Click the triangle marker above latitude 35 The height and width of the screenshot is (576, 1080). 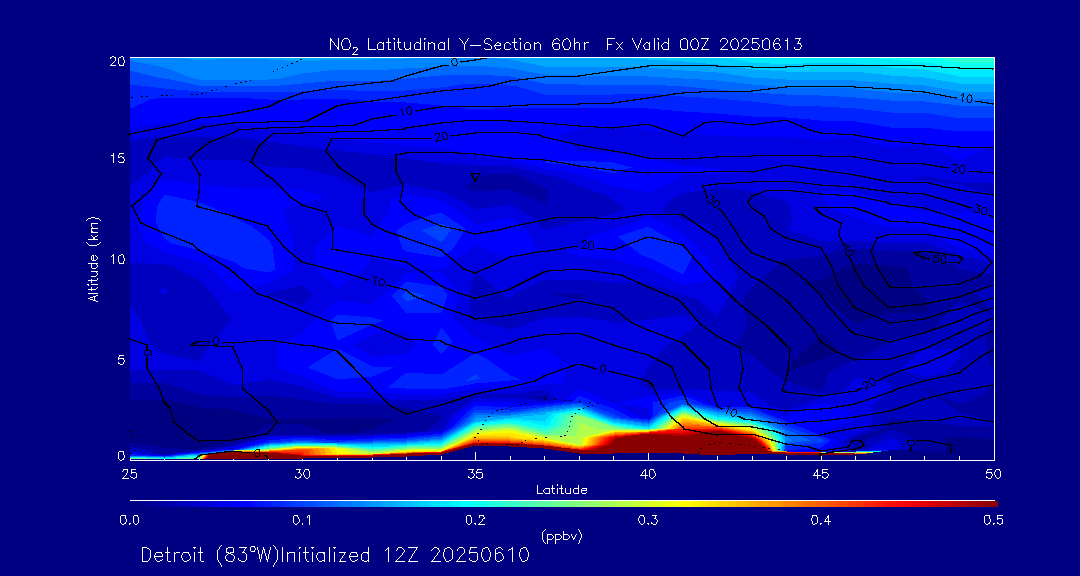pyautogui.click(x=475, y=178)
